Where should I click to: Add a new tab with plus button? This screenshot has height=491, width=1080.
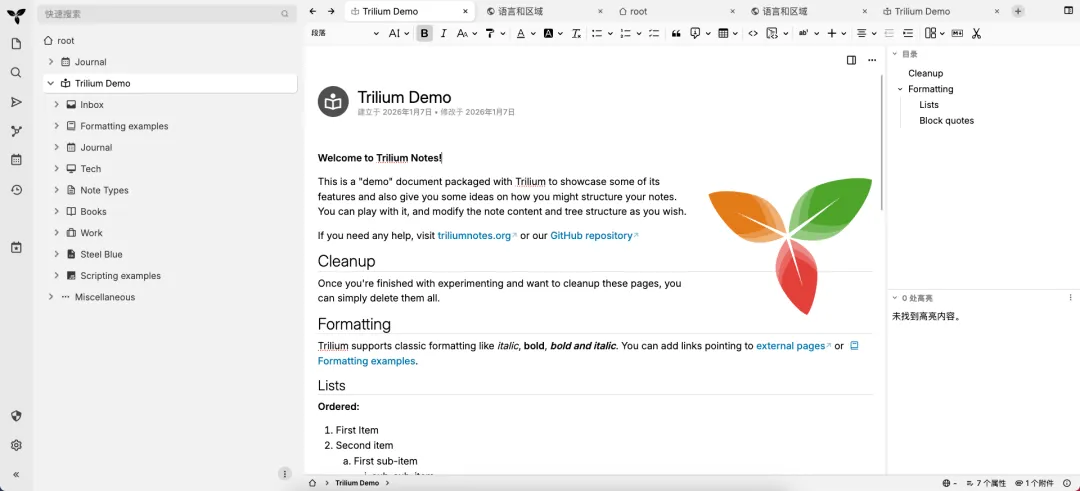click(1018, 11)
